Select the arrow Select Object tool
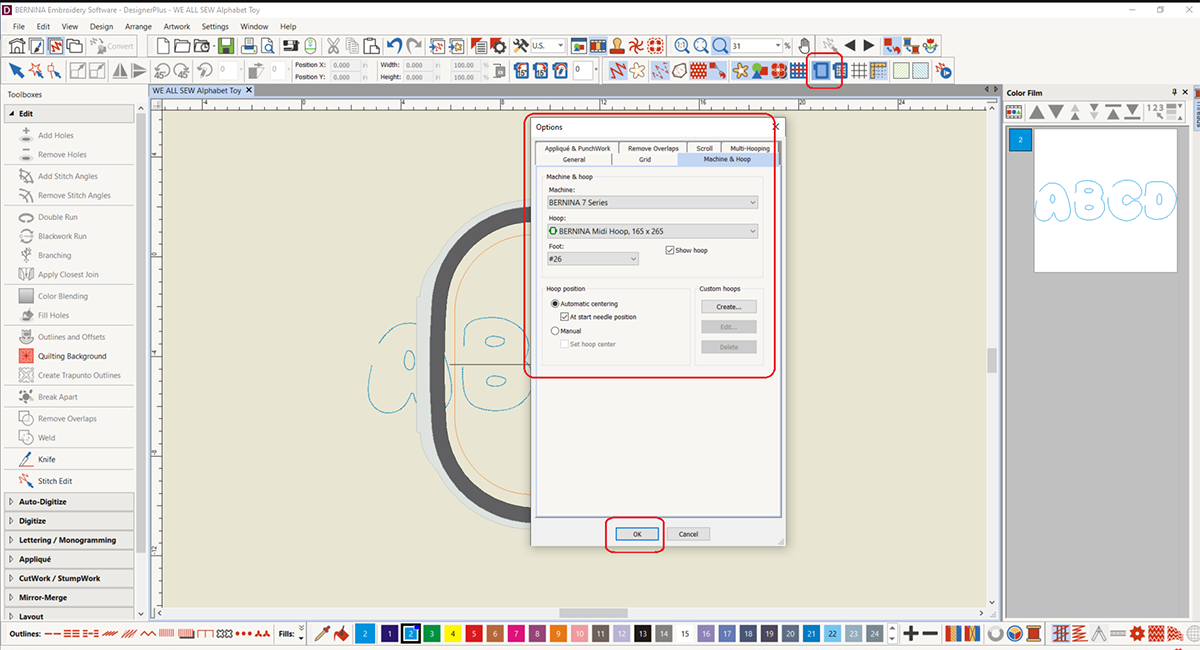The image size is (1200, 650). click(x=16, y=71)
